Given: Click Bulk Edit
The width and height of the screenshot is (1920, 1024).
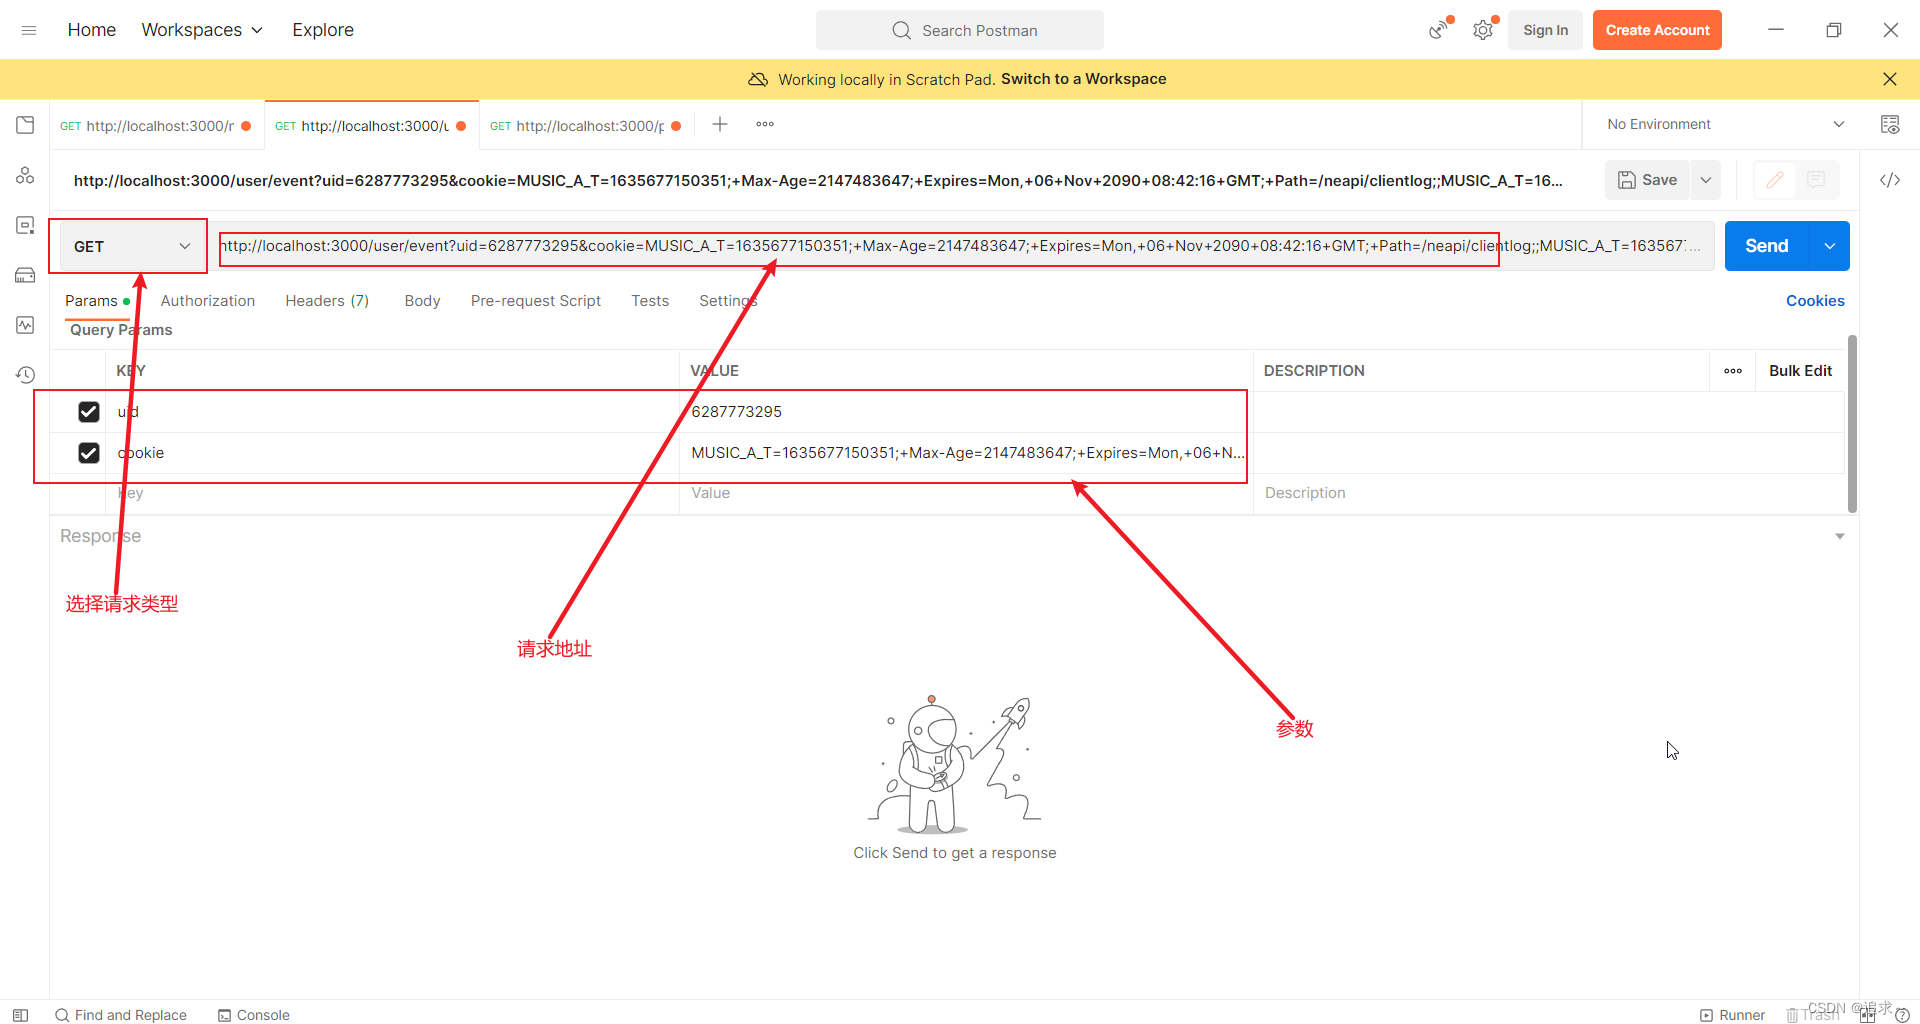Looking at the screenshot, I should (1800, 371).
